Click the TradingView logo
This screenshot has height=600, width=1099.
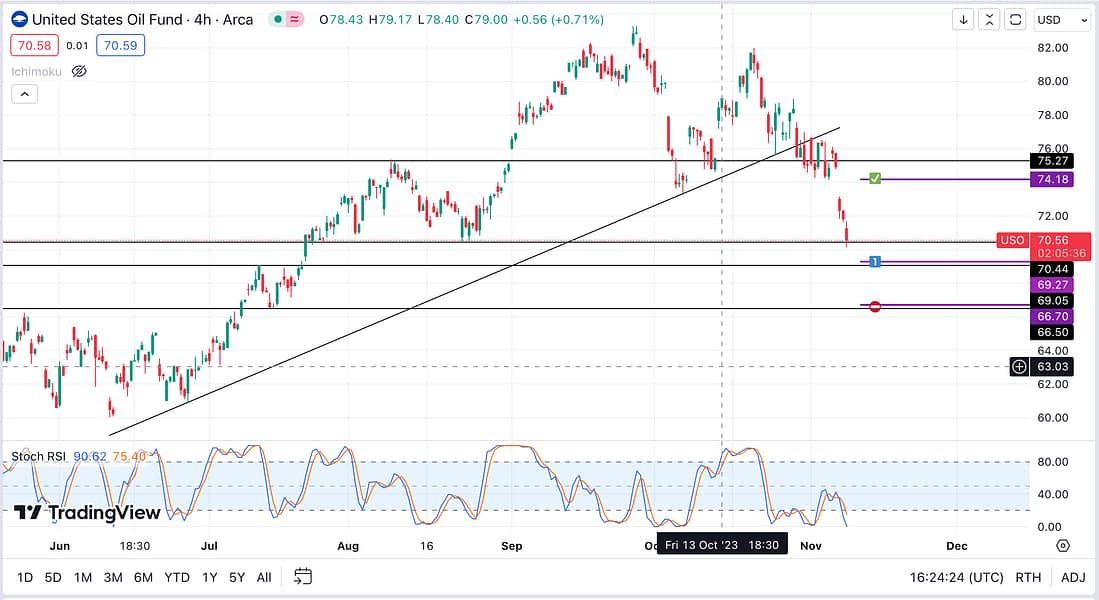tap(87, 512)
